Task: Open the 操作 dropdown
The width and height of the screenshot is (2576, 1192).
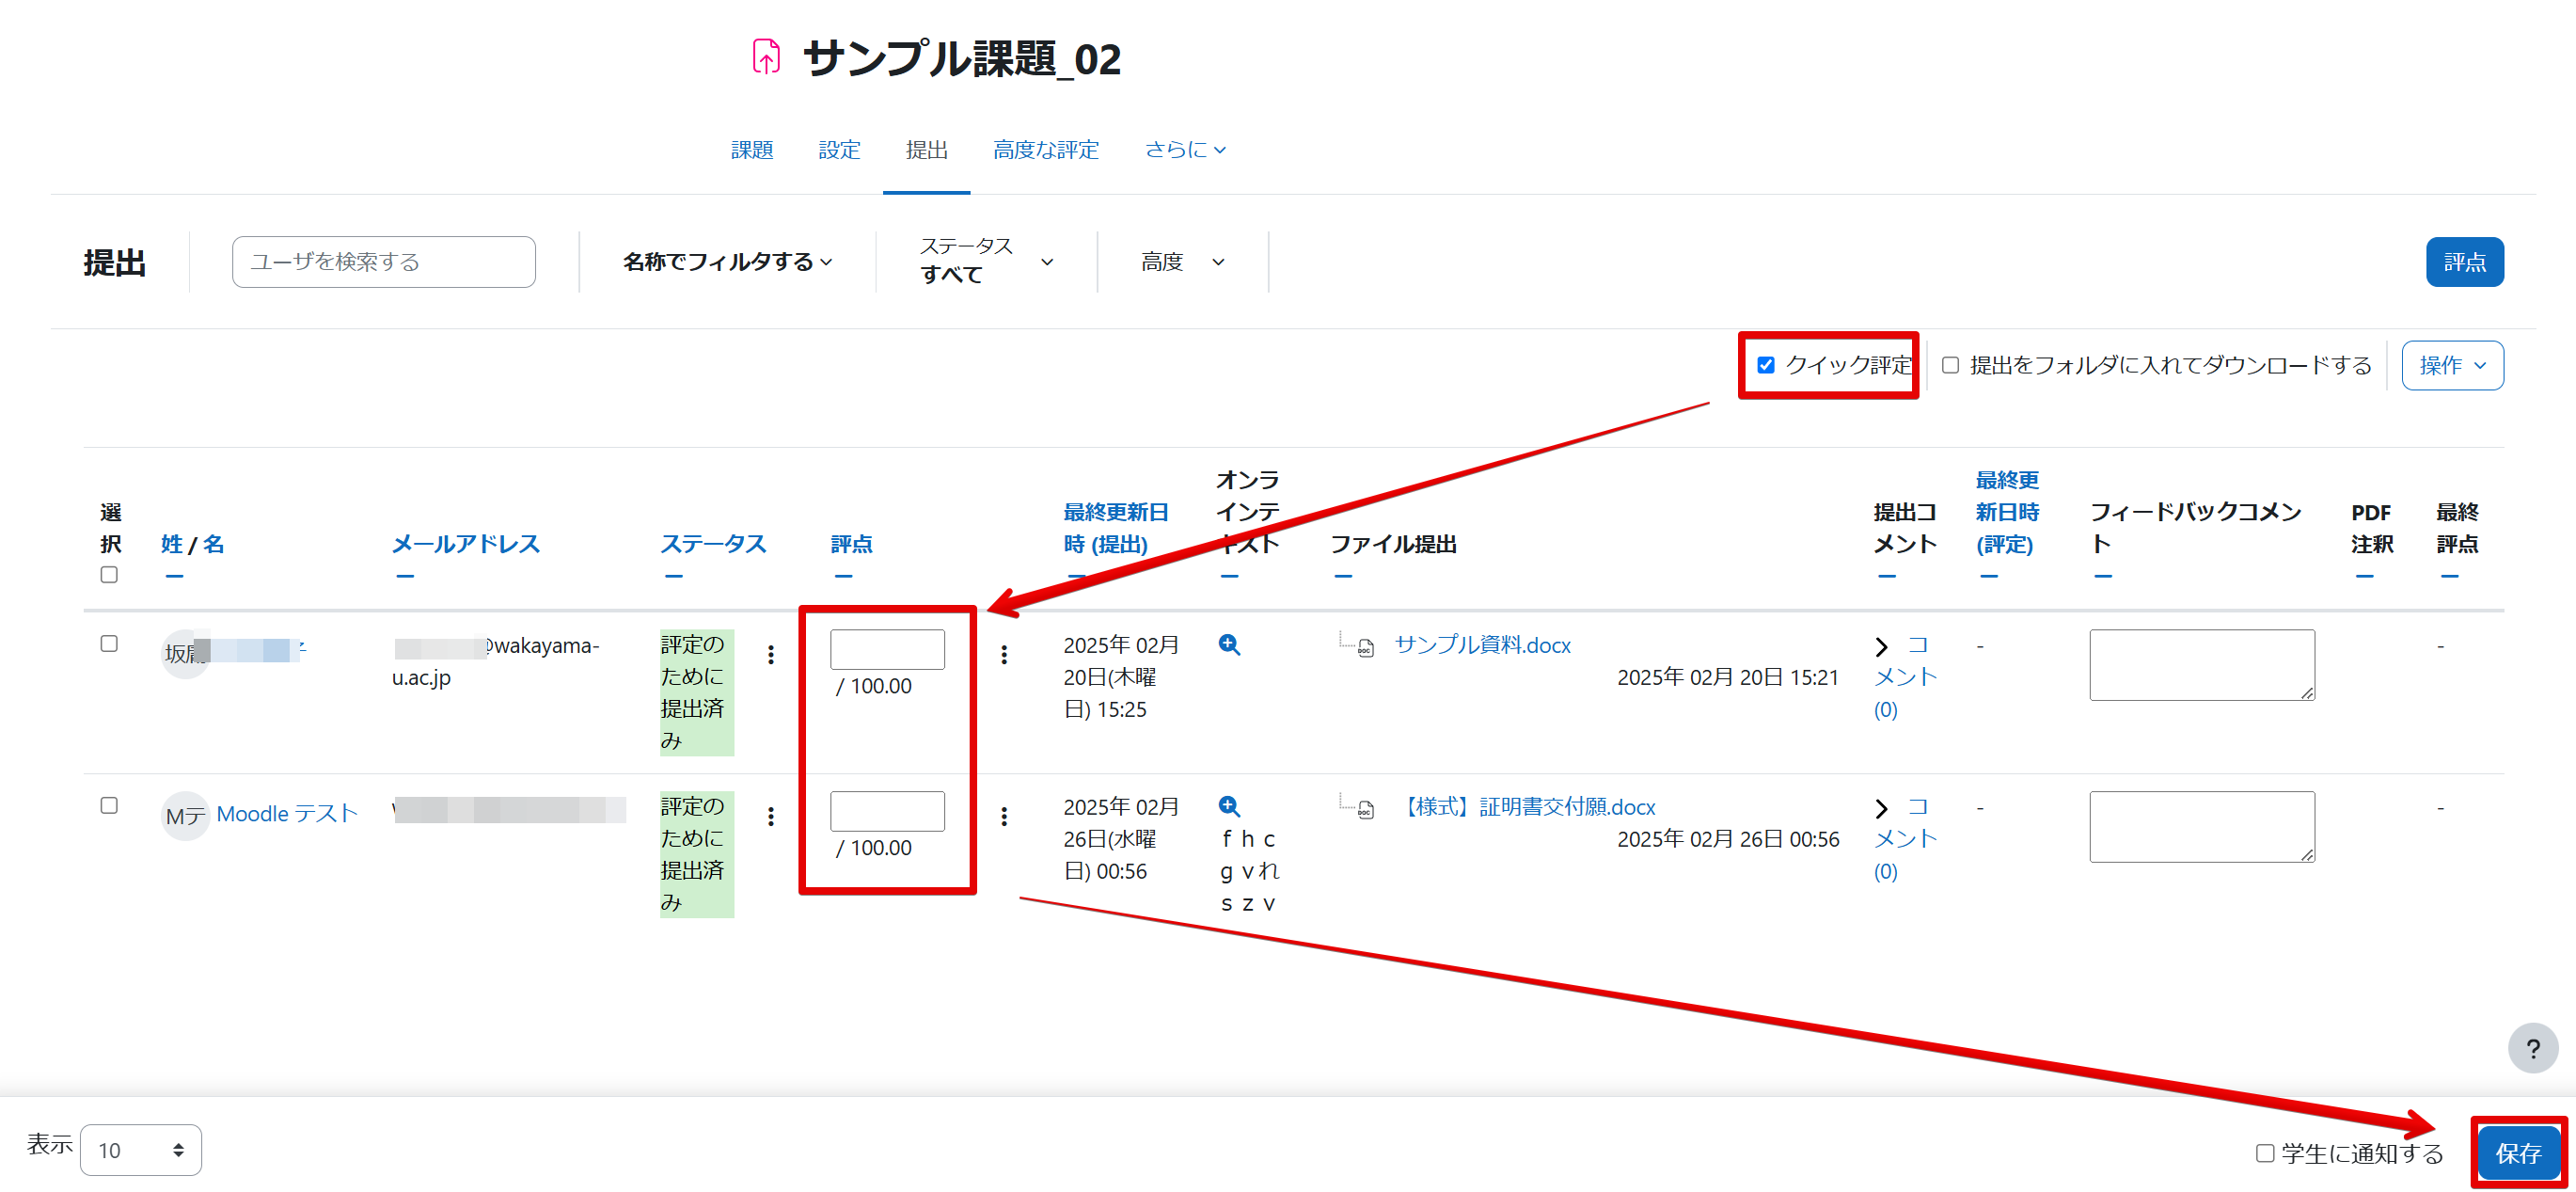Action: coord(2451,366)
